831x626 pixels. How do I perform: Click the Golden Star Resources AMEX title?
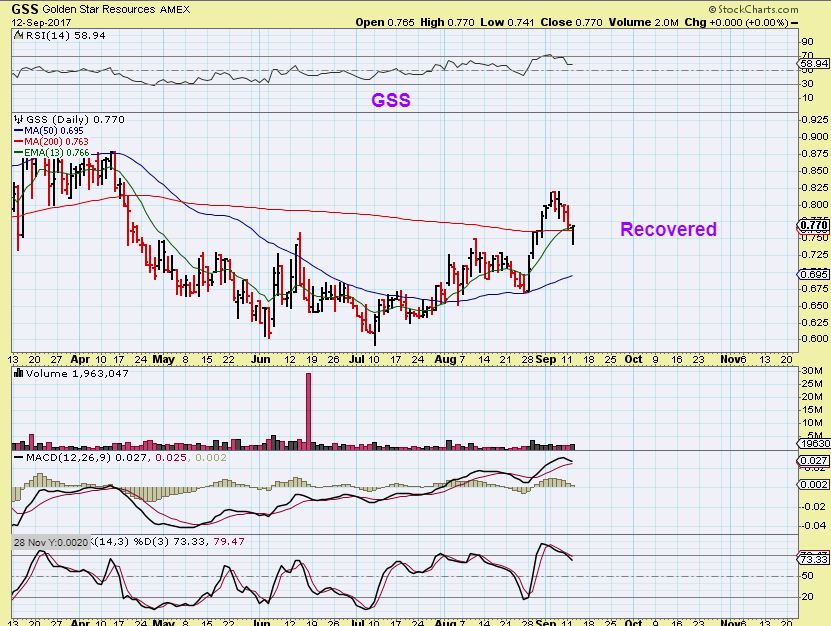pyautogui.click(x=116, y=10)
